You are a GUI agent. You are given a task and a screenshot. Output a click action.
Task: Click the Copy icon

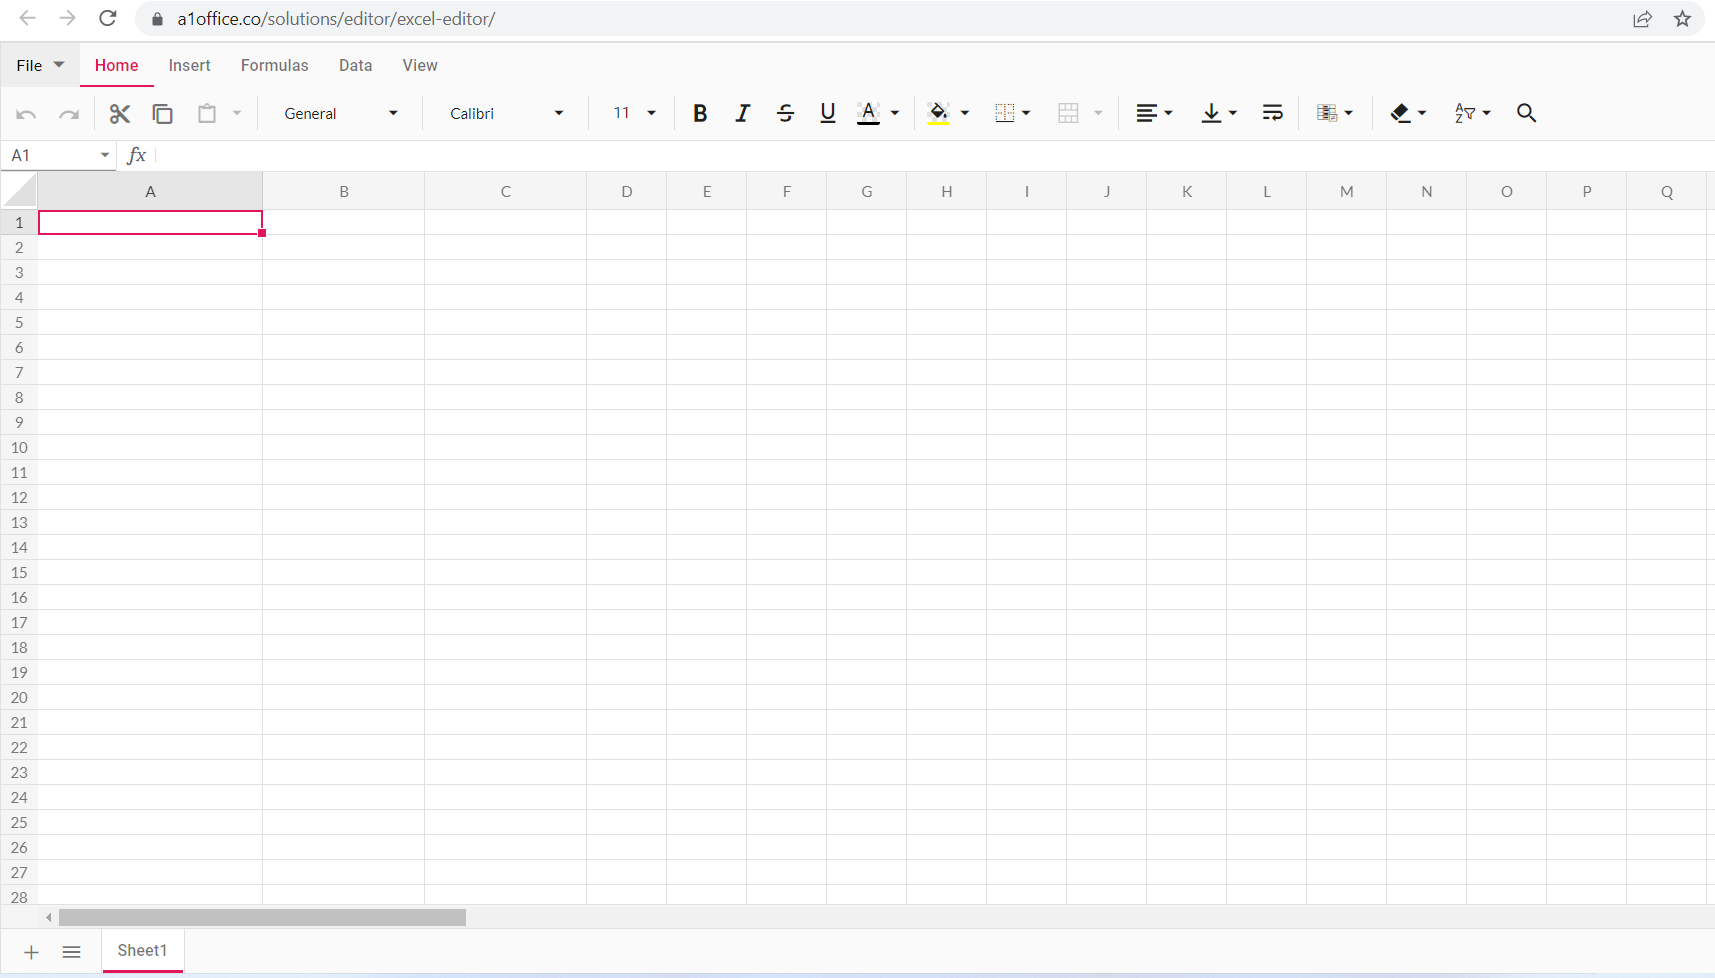tap(162, 113)
